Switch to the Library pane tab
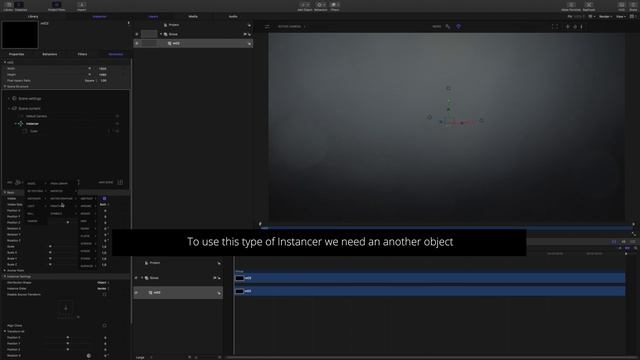This screenshot has width=640, height=360. (33, 17)
